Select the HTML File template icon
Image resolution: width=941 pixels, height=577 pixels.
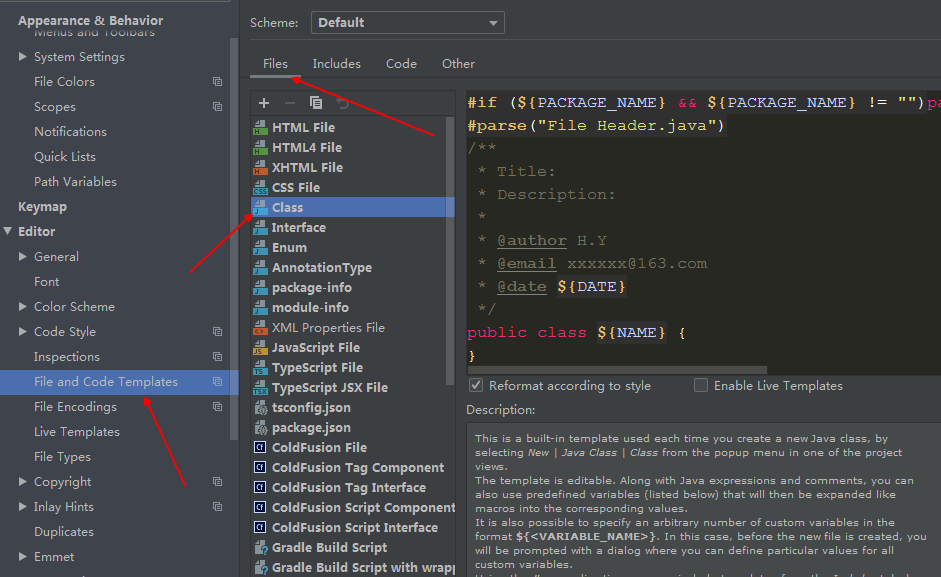point(260,127)
